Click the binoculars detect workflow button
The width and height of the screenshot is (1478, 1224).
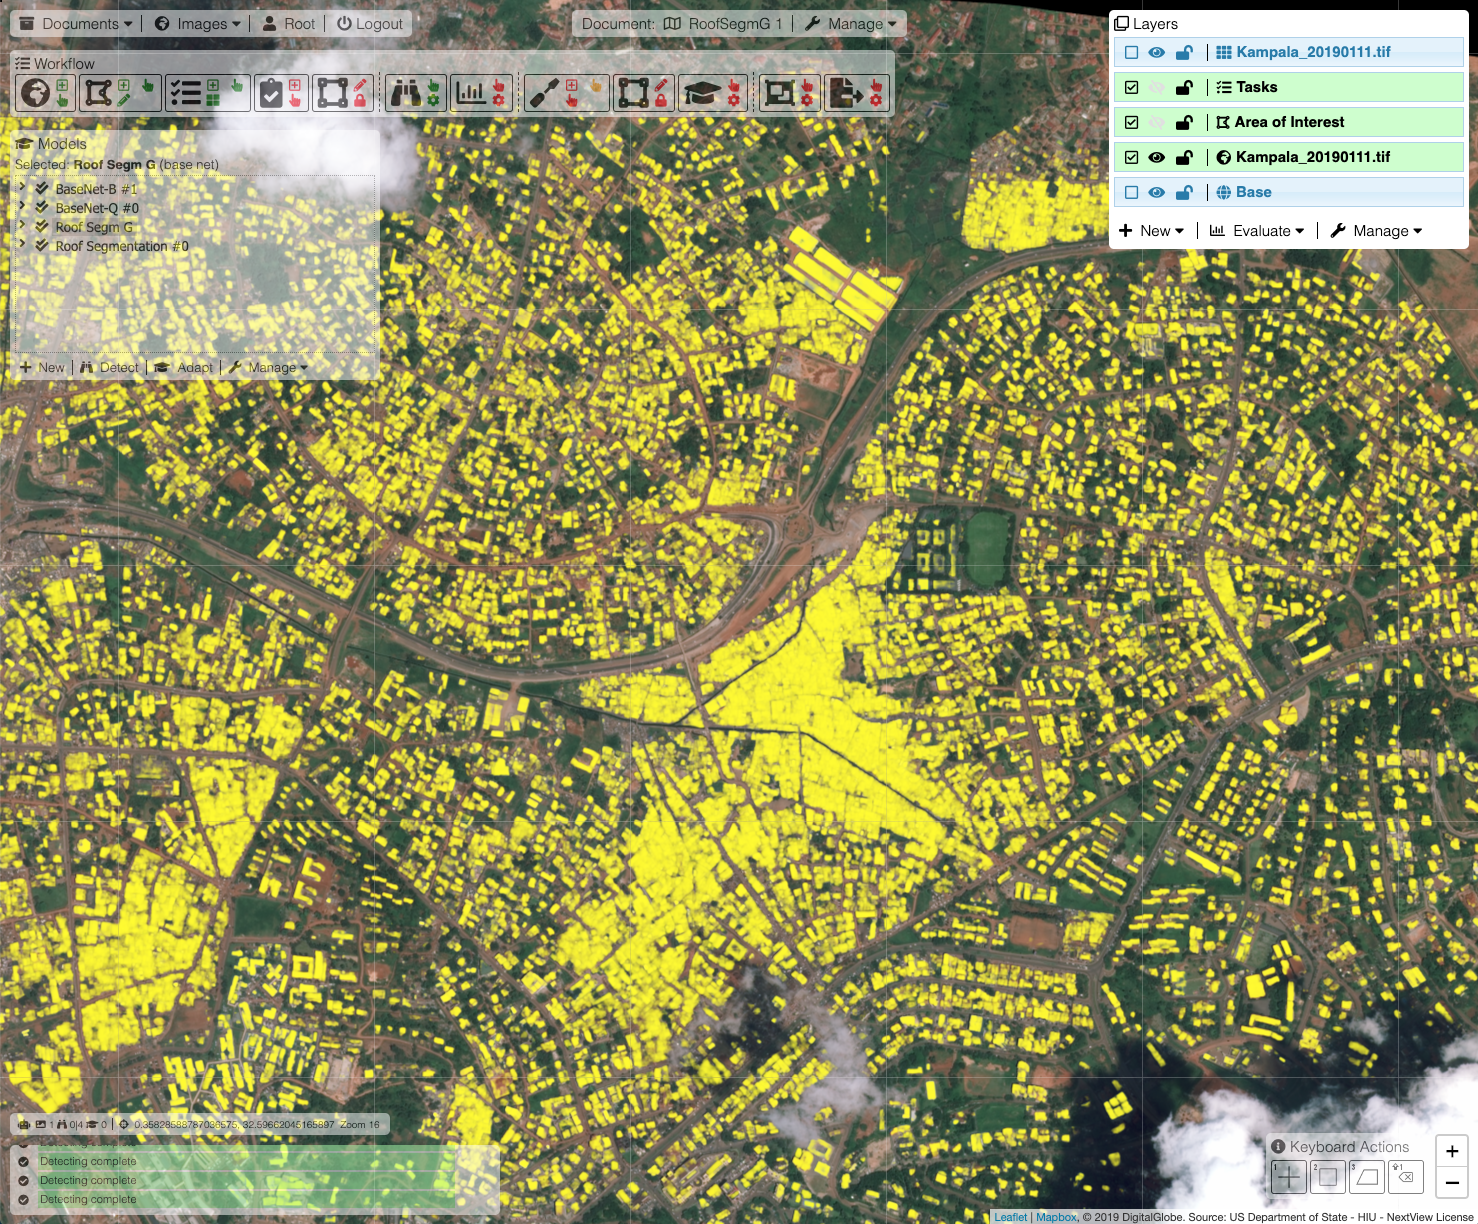[x=415, y=93]
